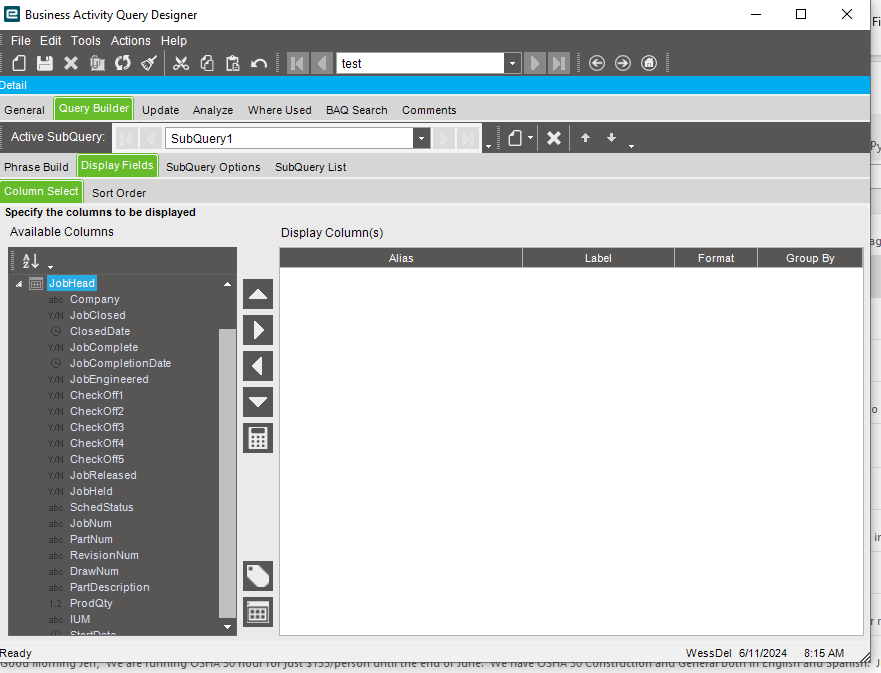881x673 pixels.
Task: Refresh using the circular arrows icon
Action: (x=123, y=63)
